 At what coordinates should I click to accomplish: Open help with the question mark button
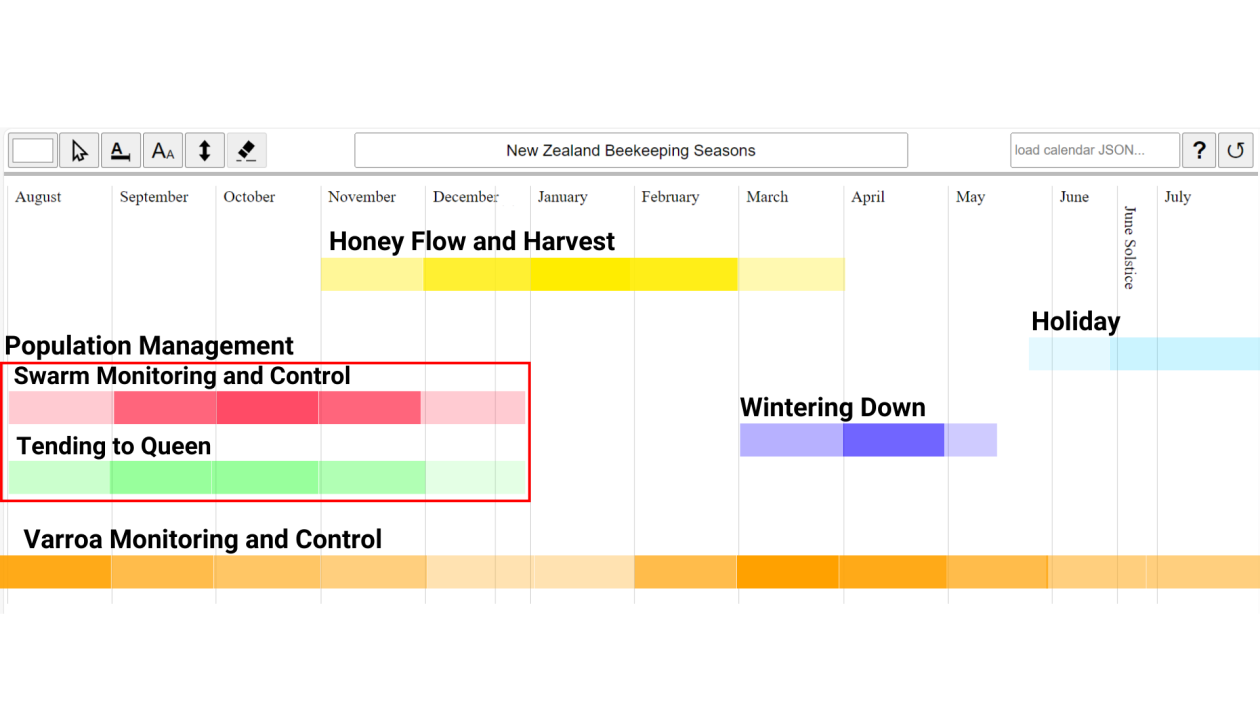coord(1199,151)
